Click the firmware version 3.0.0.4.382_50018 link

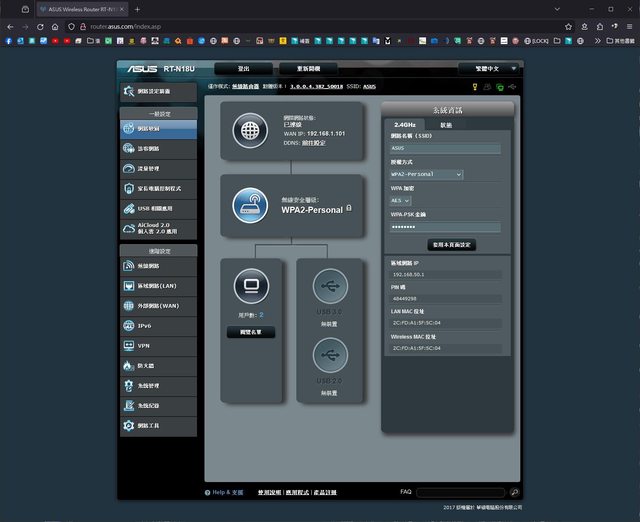click(316, 87)
